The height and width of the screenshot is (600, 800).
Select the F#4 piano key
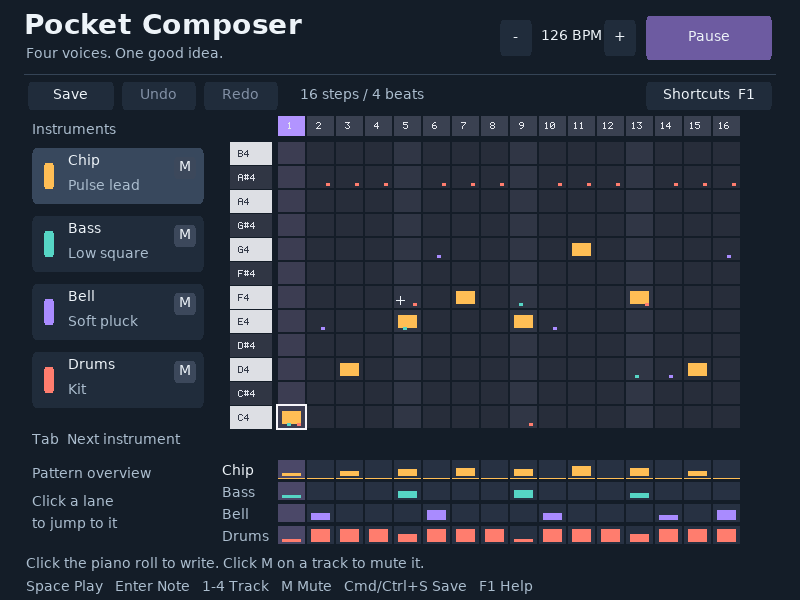pyautogui.click(x=251, y=273)
